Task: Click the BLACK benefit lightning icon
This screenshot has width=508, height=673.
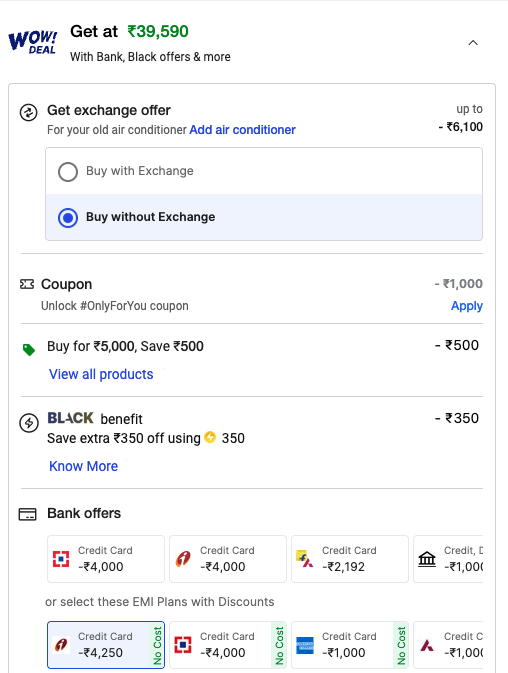Action: pos(29,423)
